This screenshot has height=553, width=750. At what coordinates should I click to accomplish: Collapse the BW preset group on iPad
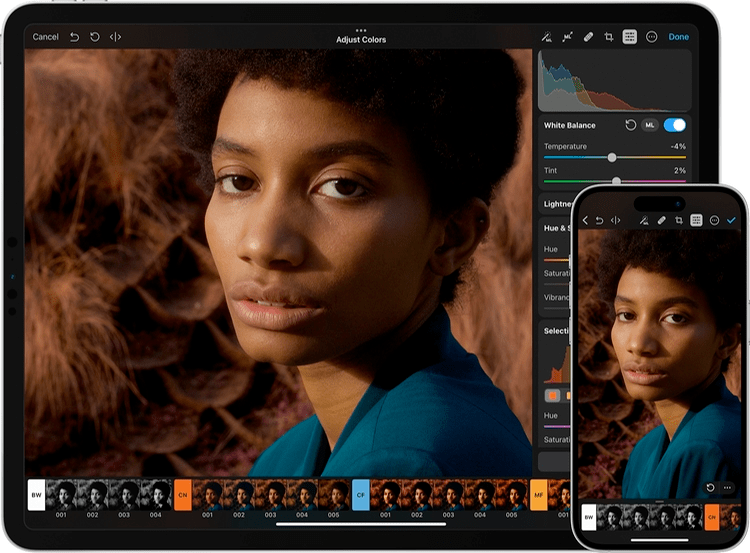36,495
